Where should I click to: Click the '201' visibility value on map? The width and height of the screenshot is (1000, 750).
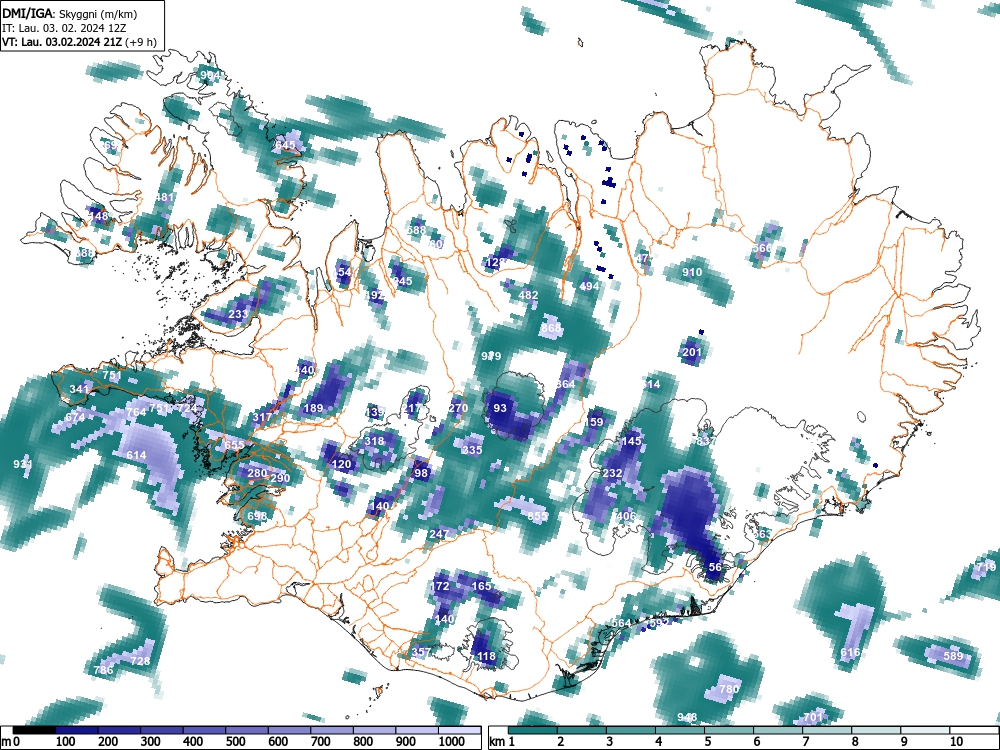[x=692, y=352]
